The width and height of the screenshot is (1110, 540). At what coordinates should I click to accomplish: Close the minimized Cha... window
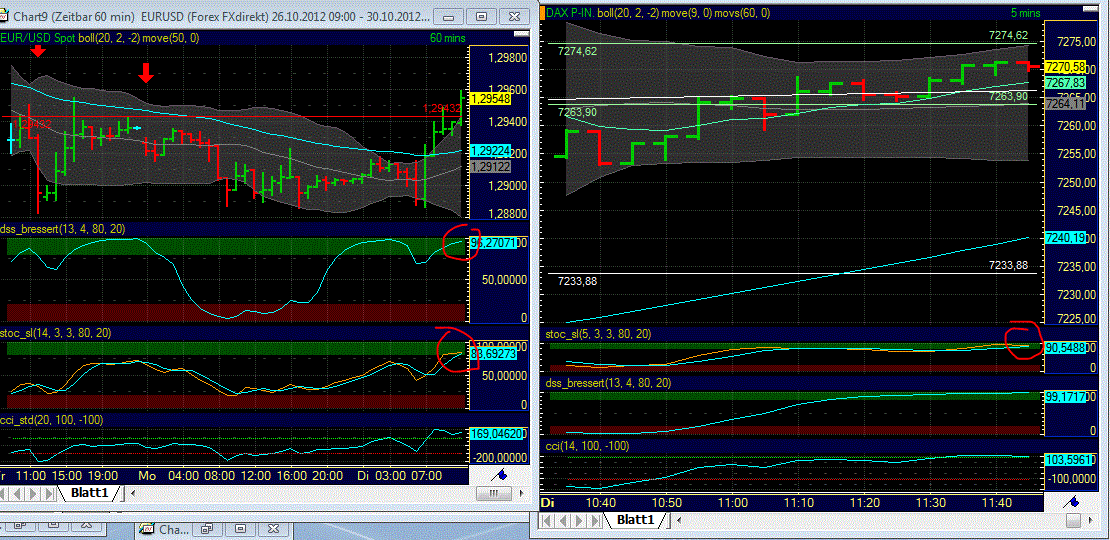[x=273, y=528]
